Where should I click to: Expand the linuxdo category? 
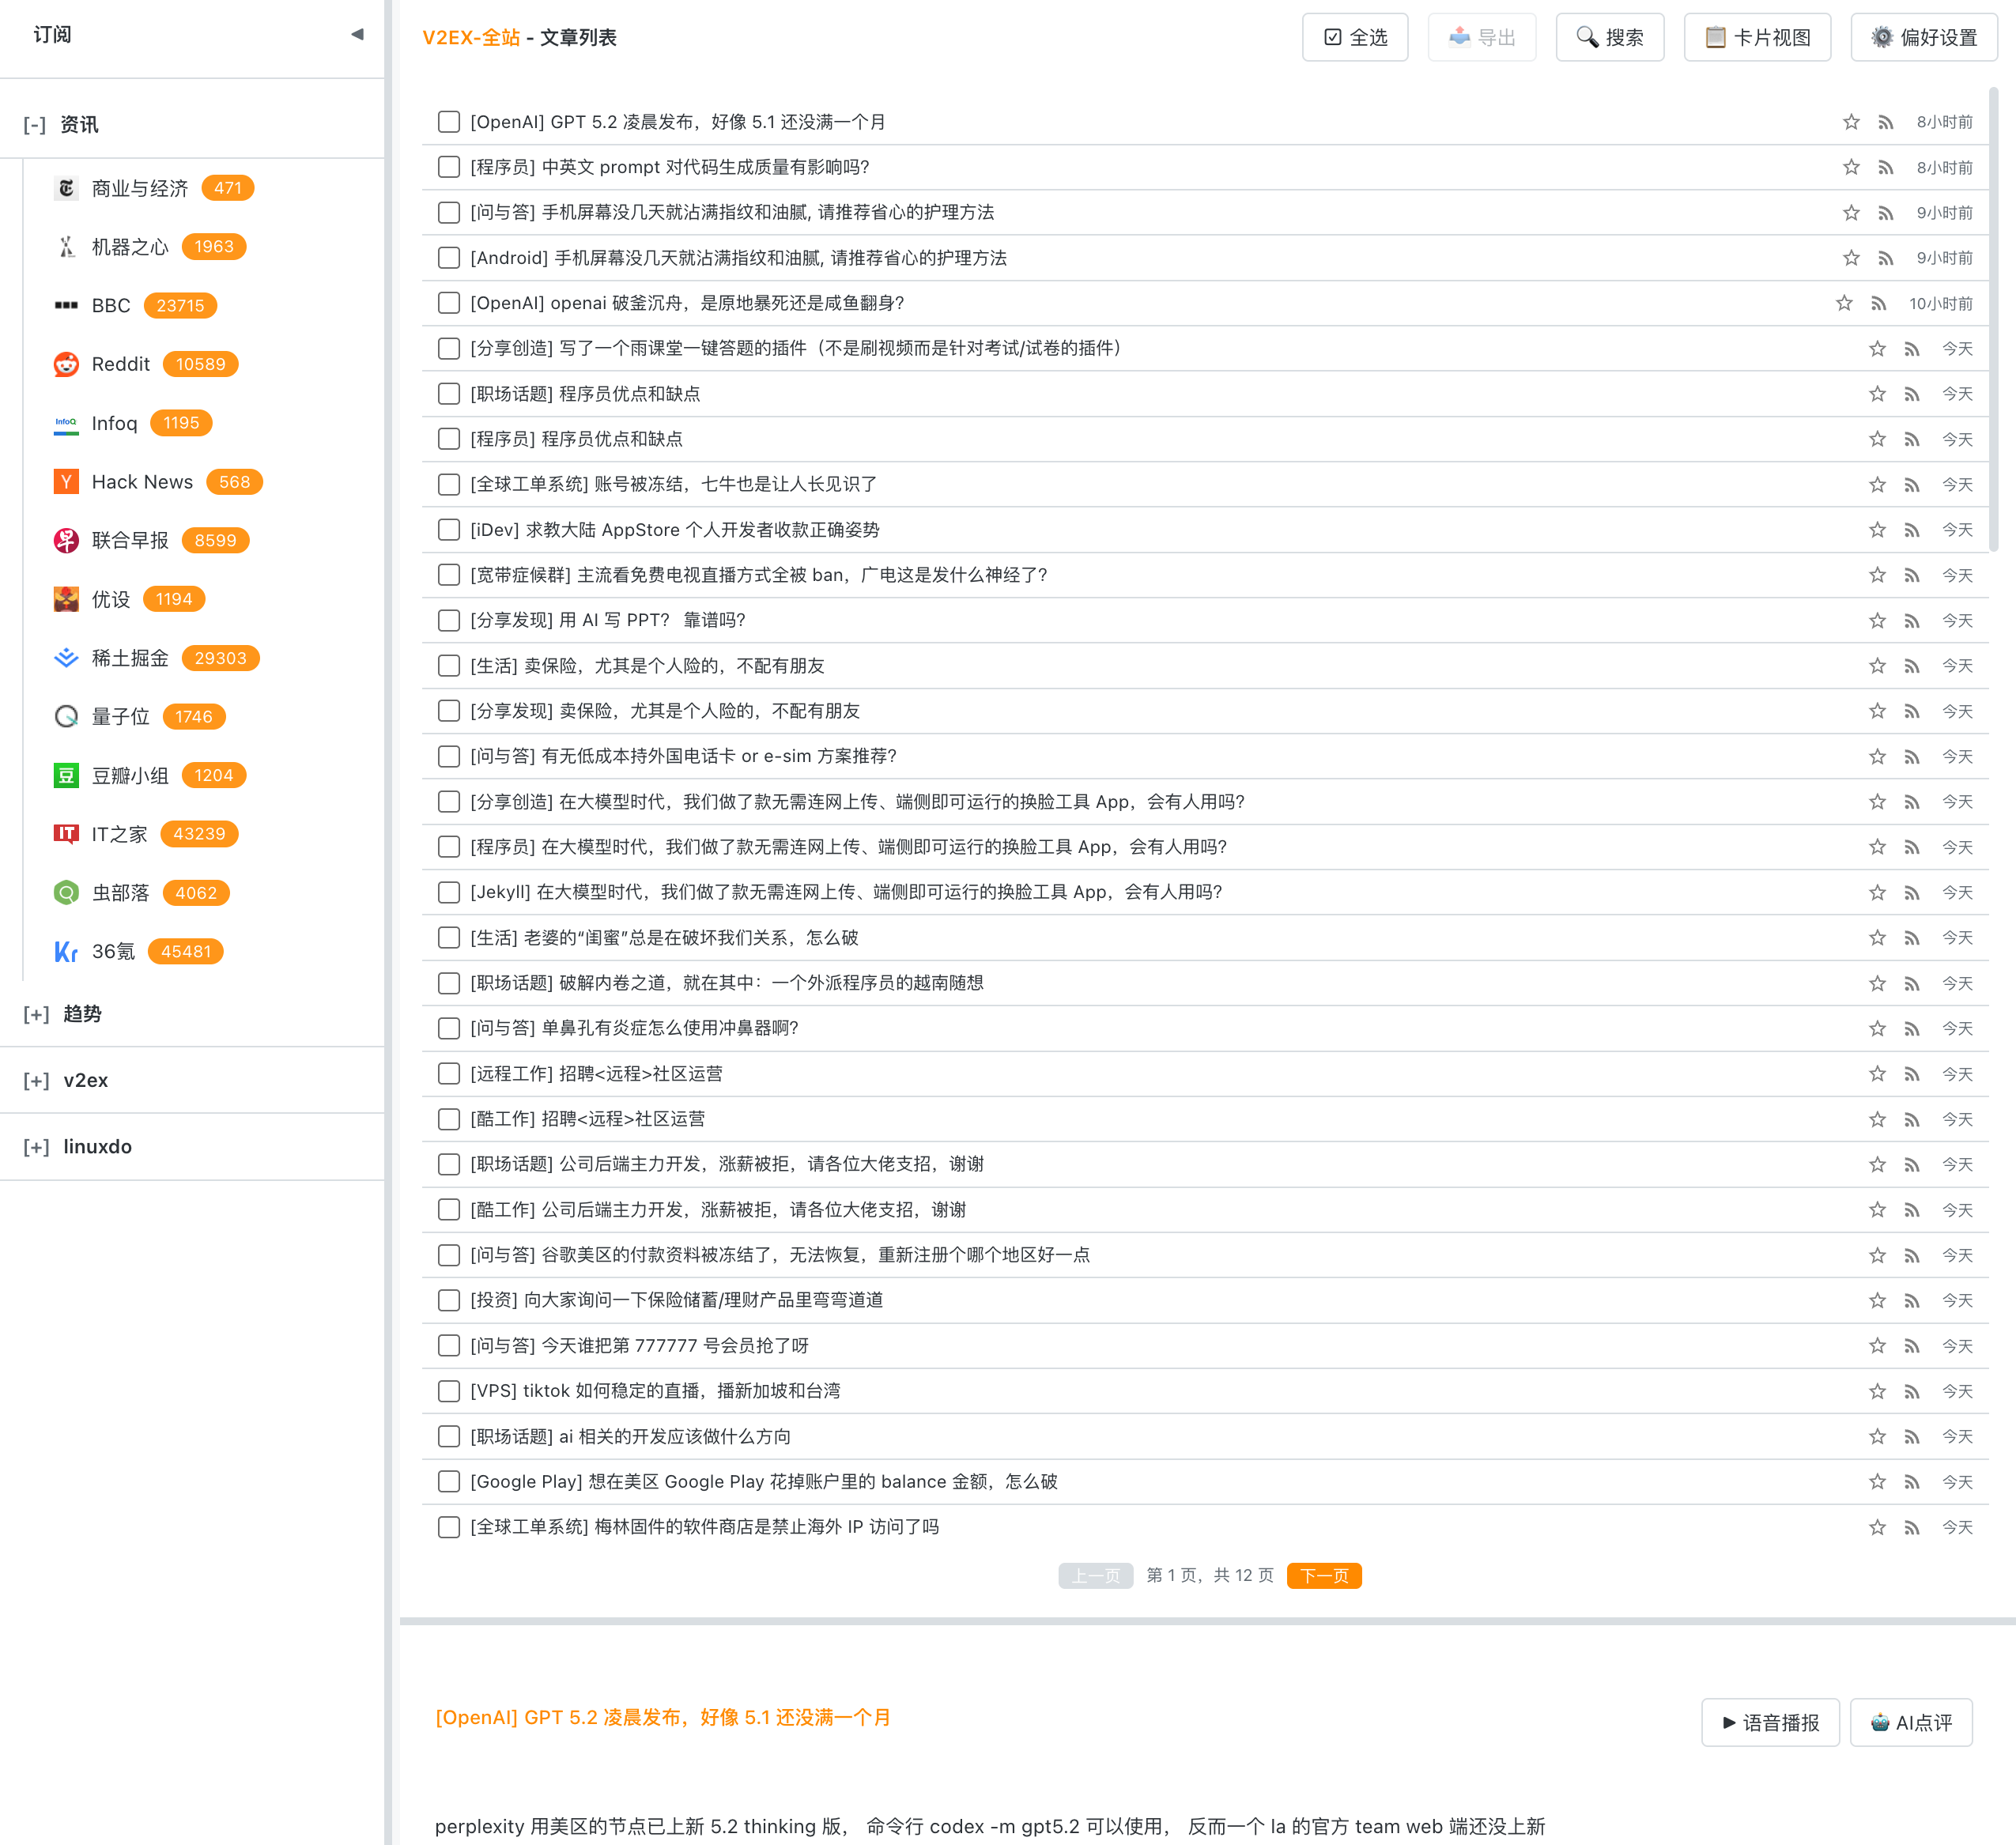36,1147
